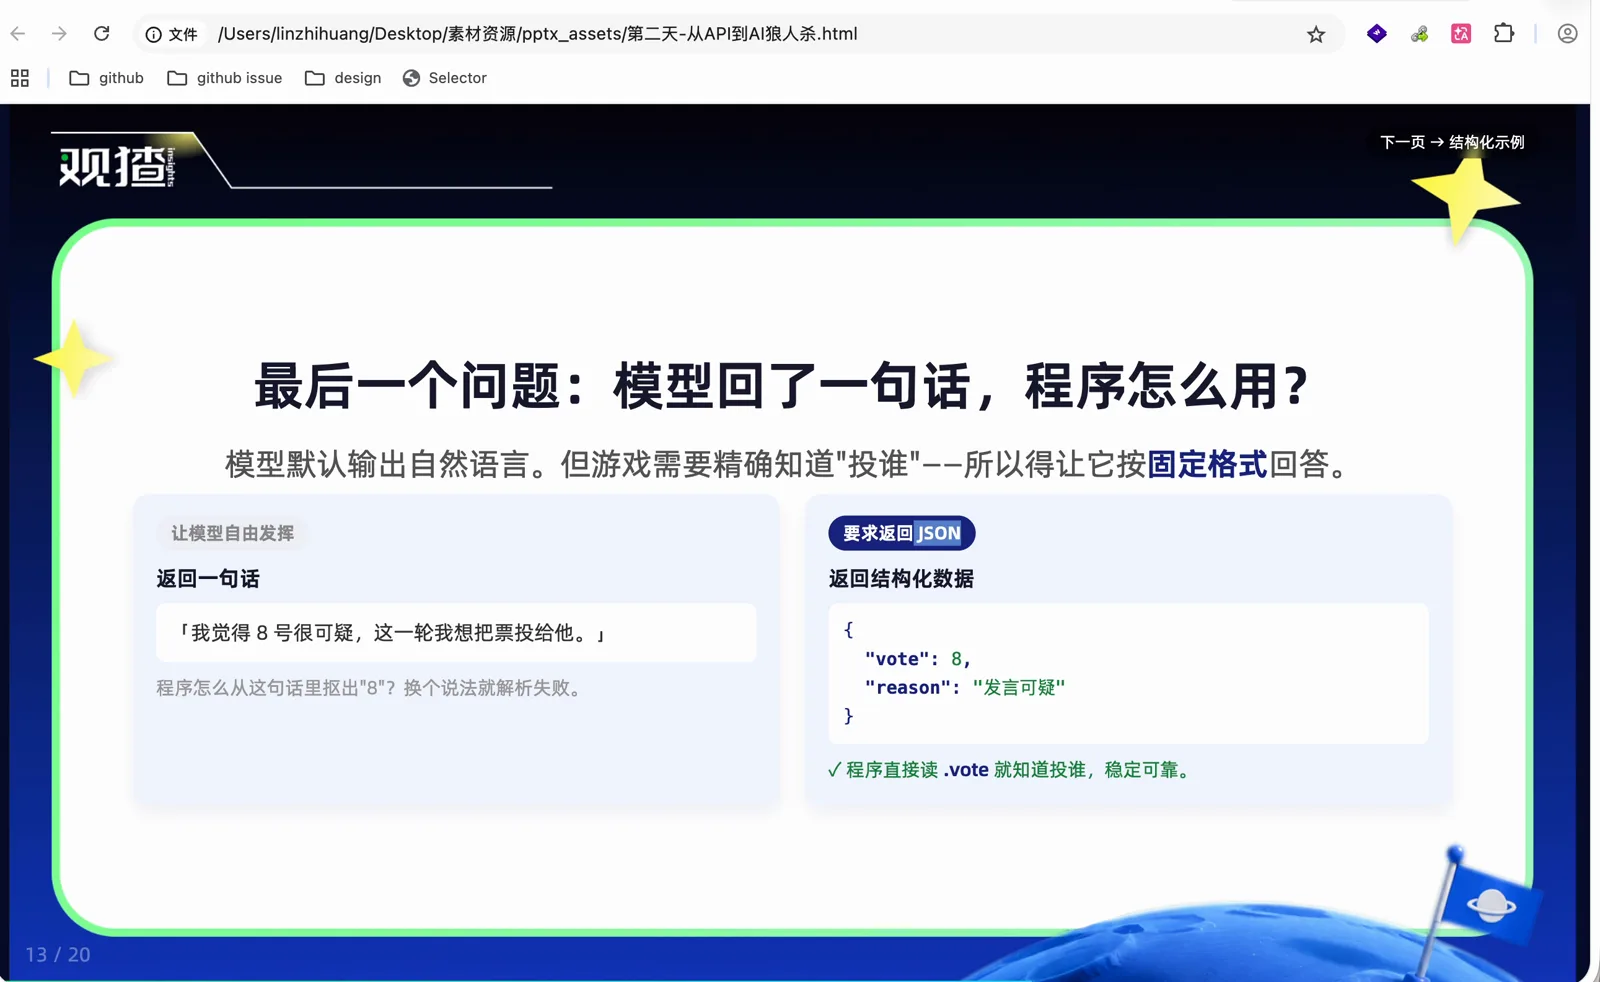
Task: Click the 返回一句话 heading
Action: 208,578
